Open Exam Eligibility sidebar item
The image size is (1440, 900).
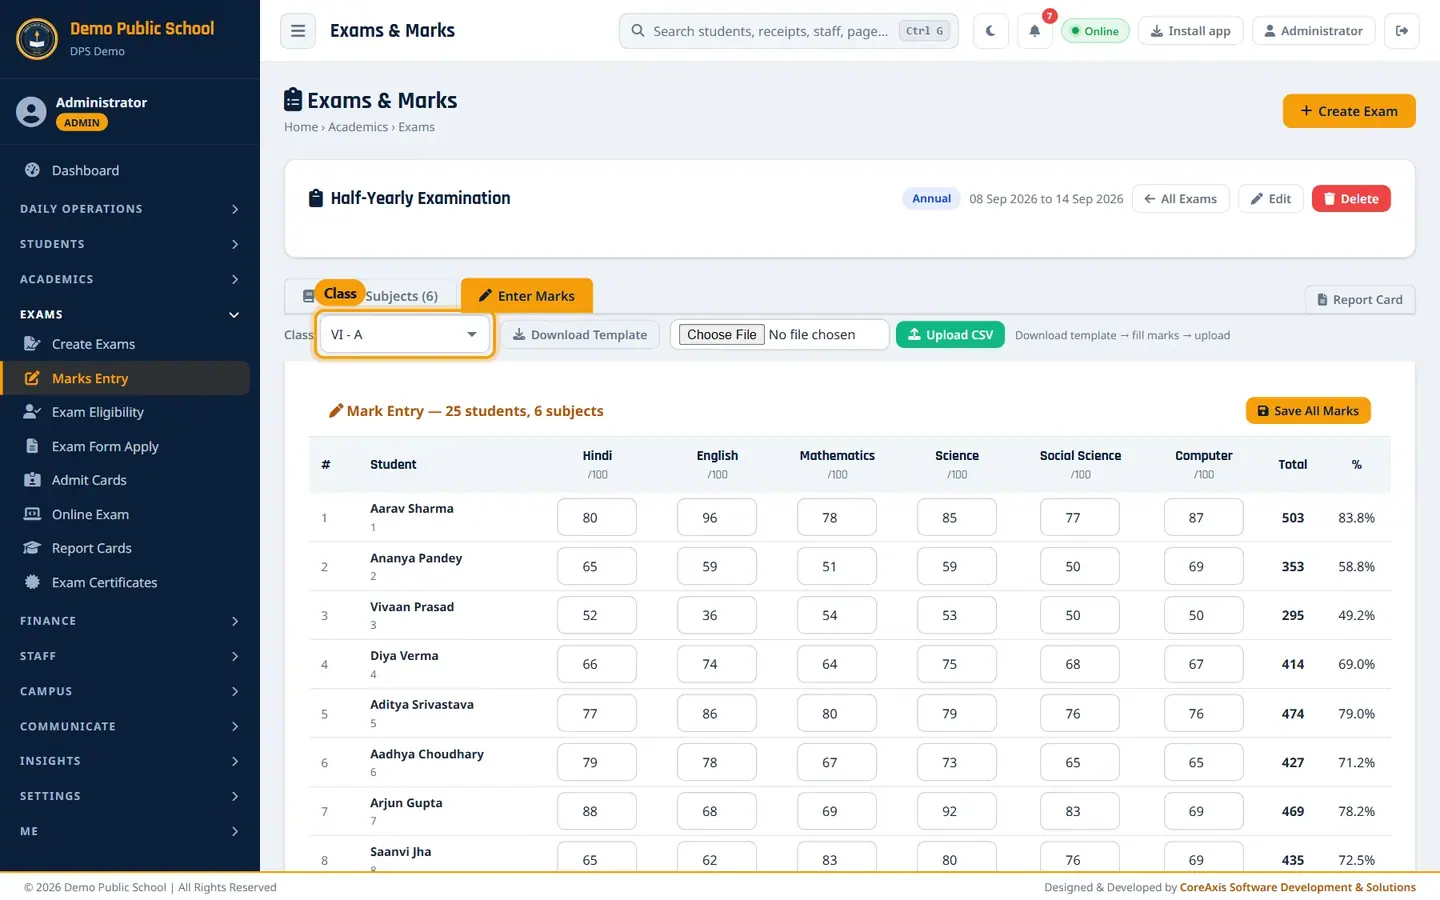pos(125,412)
